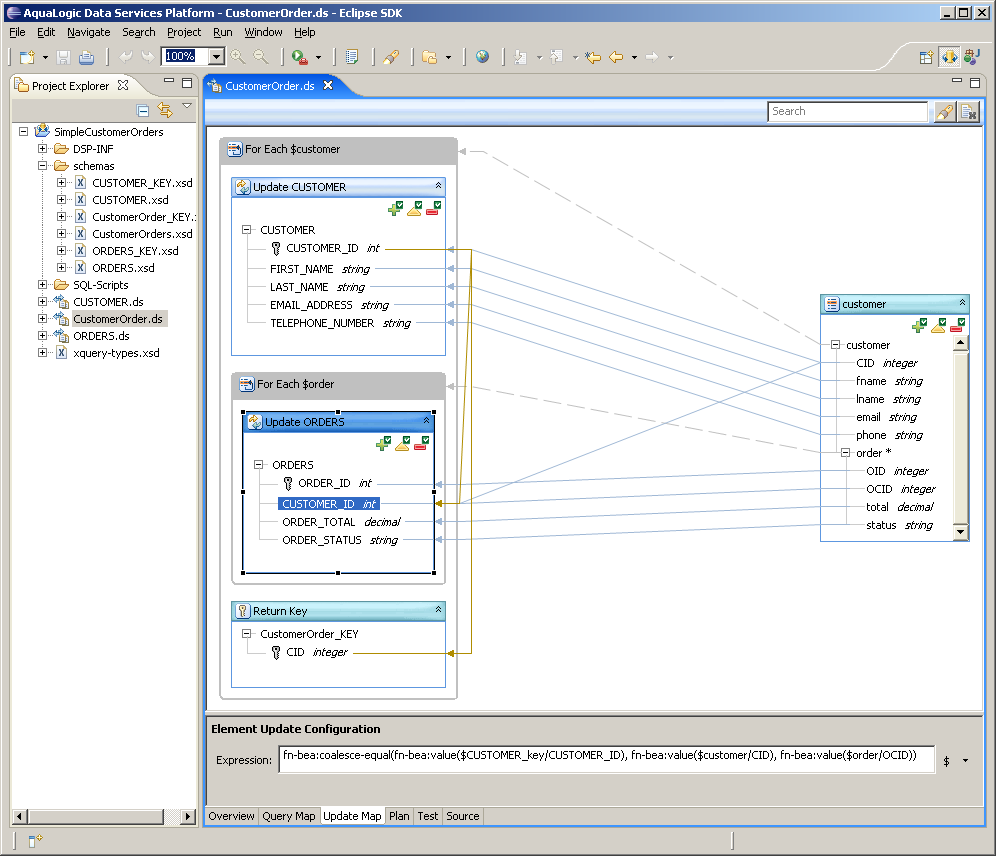The width and height of the screenshot is (996, 856).
Task: Open the Project menu
Action: coord(184,32)
